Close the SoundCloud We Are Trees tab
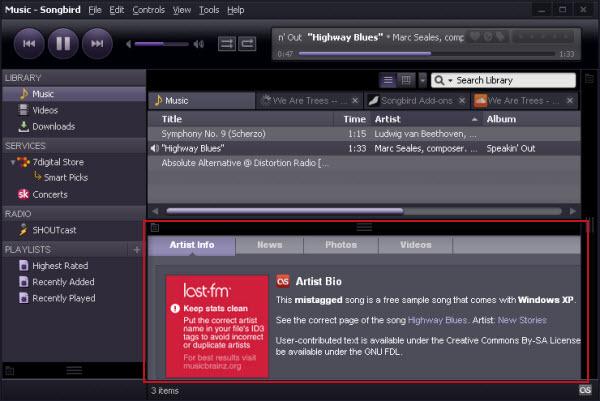The width and height of the screenshot is (600, 401). pos(570,100)
